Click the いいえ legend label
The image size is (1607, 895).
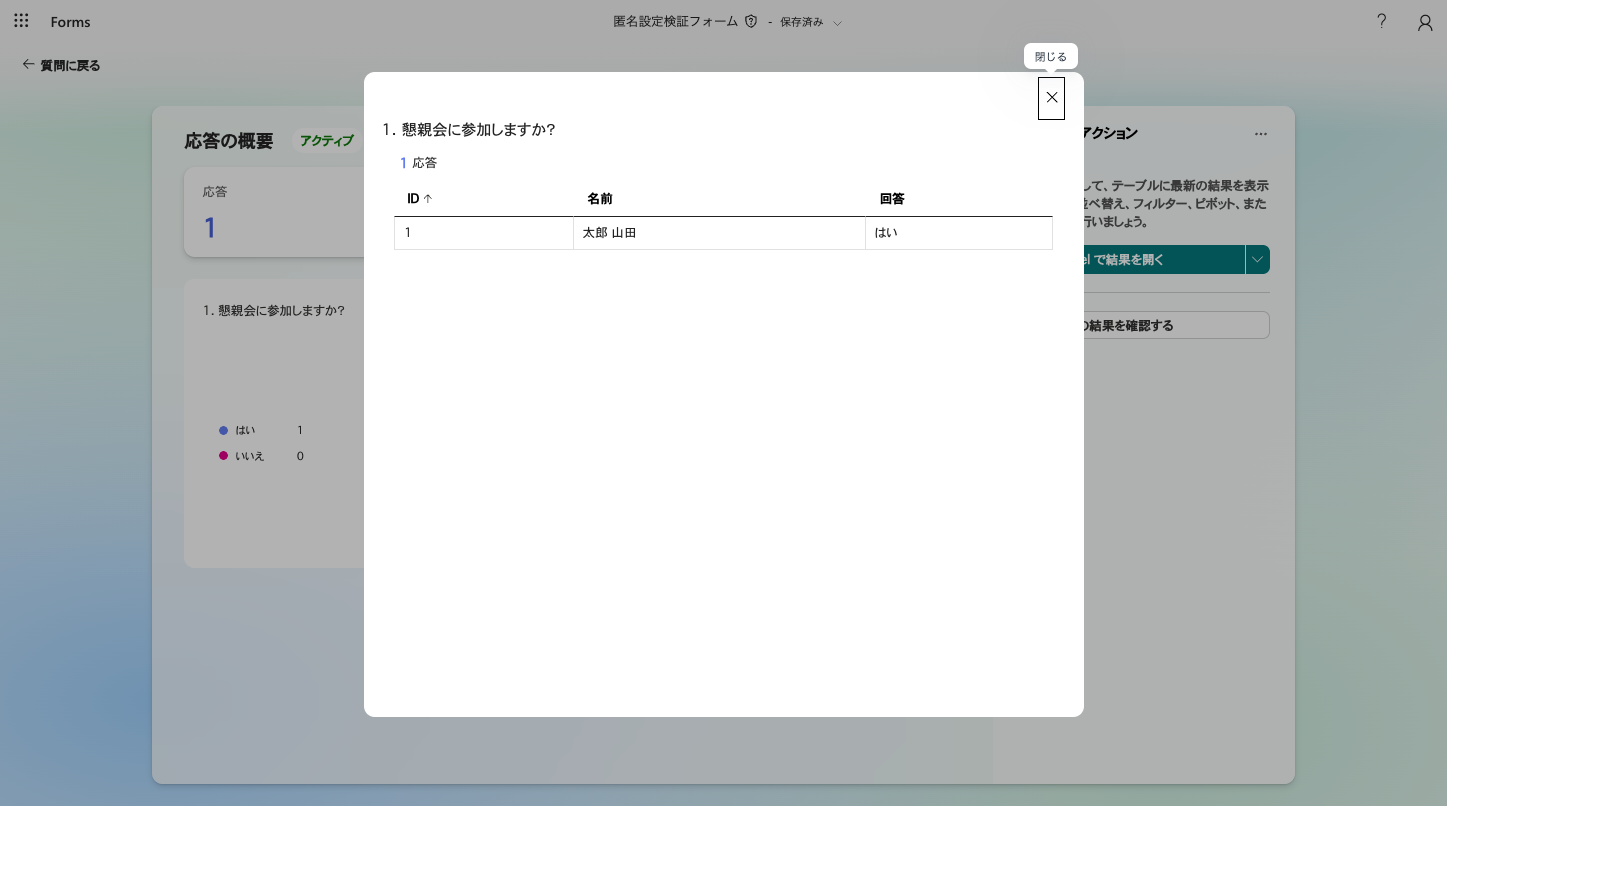click(249, 456)
